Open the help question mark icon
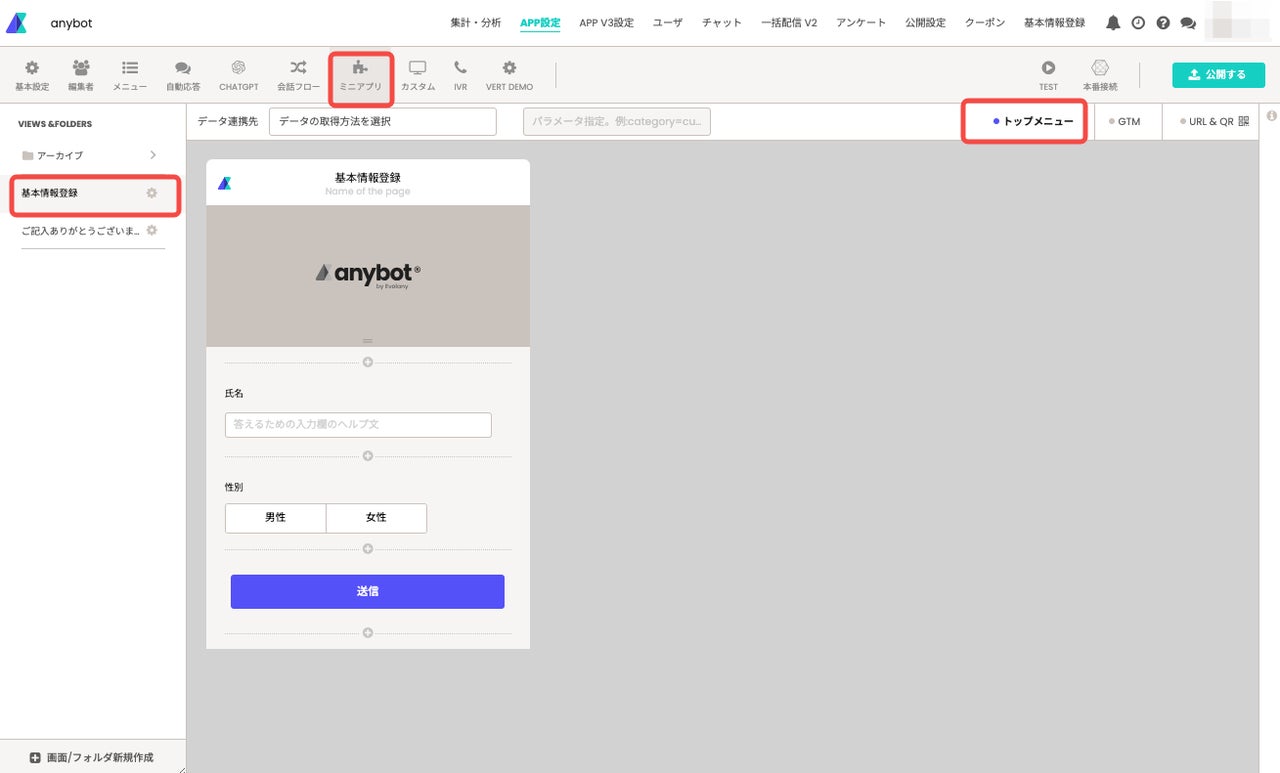Viewport: 1280px width, 773px height. pyautogui.click(x=1163, y=23)
